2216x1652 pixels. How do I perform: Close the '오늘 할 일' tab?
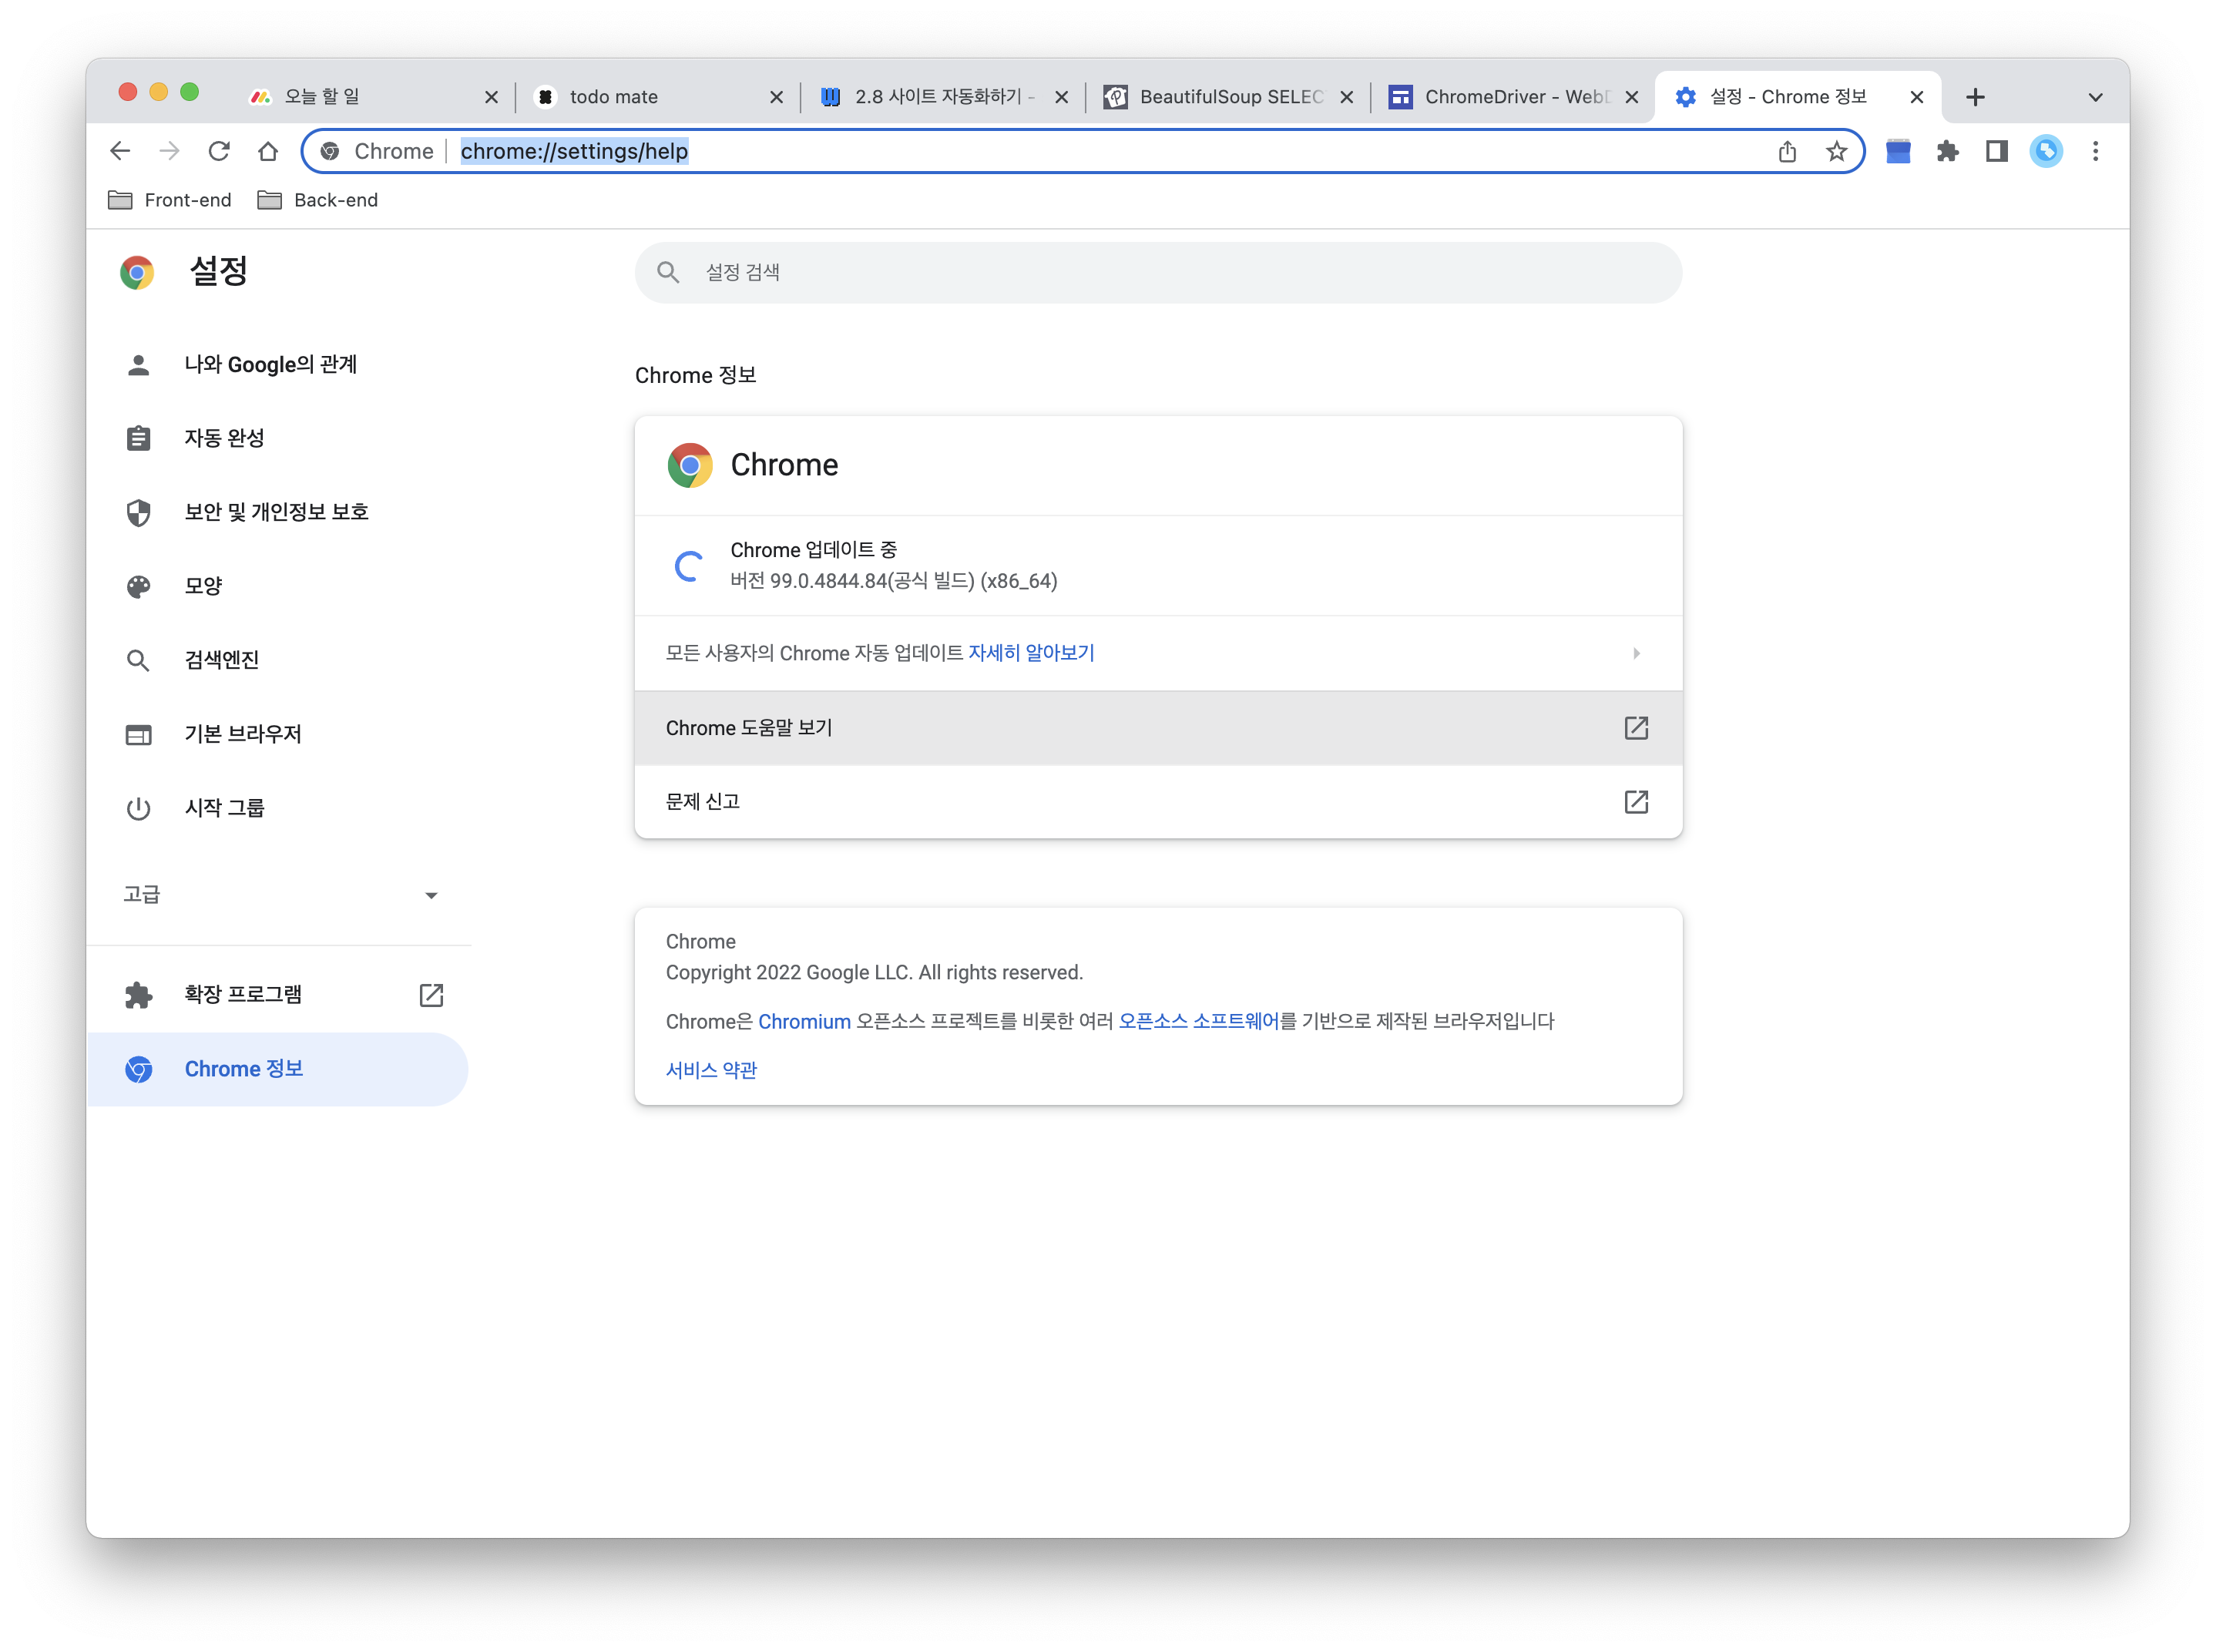491,97
